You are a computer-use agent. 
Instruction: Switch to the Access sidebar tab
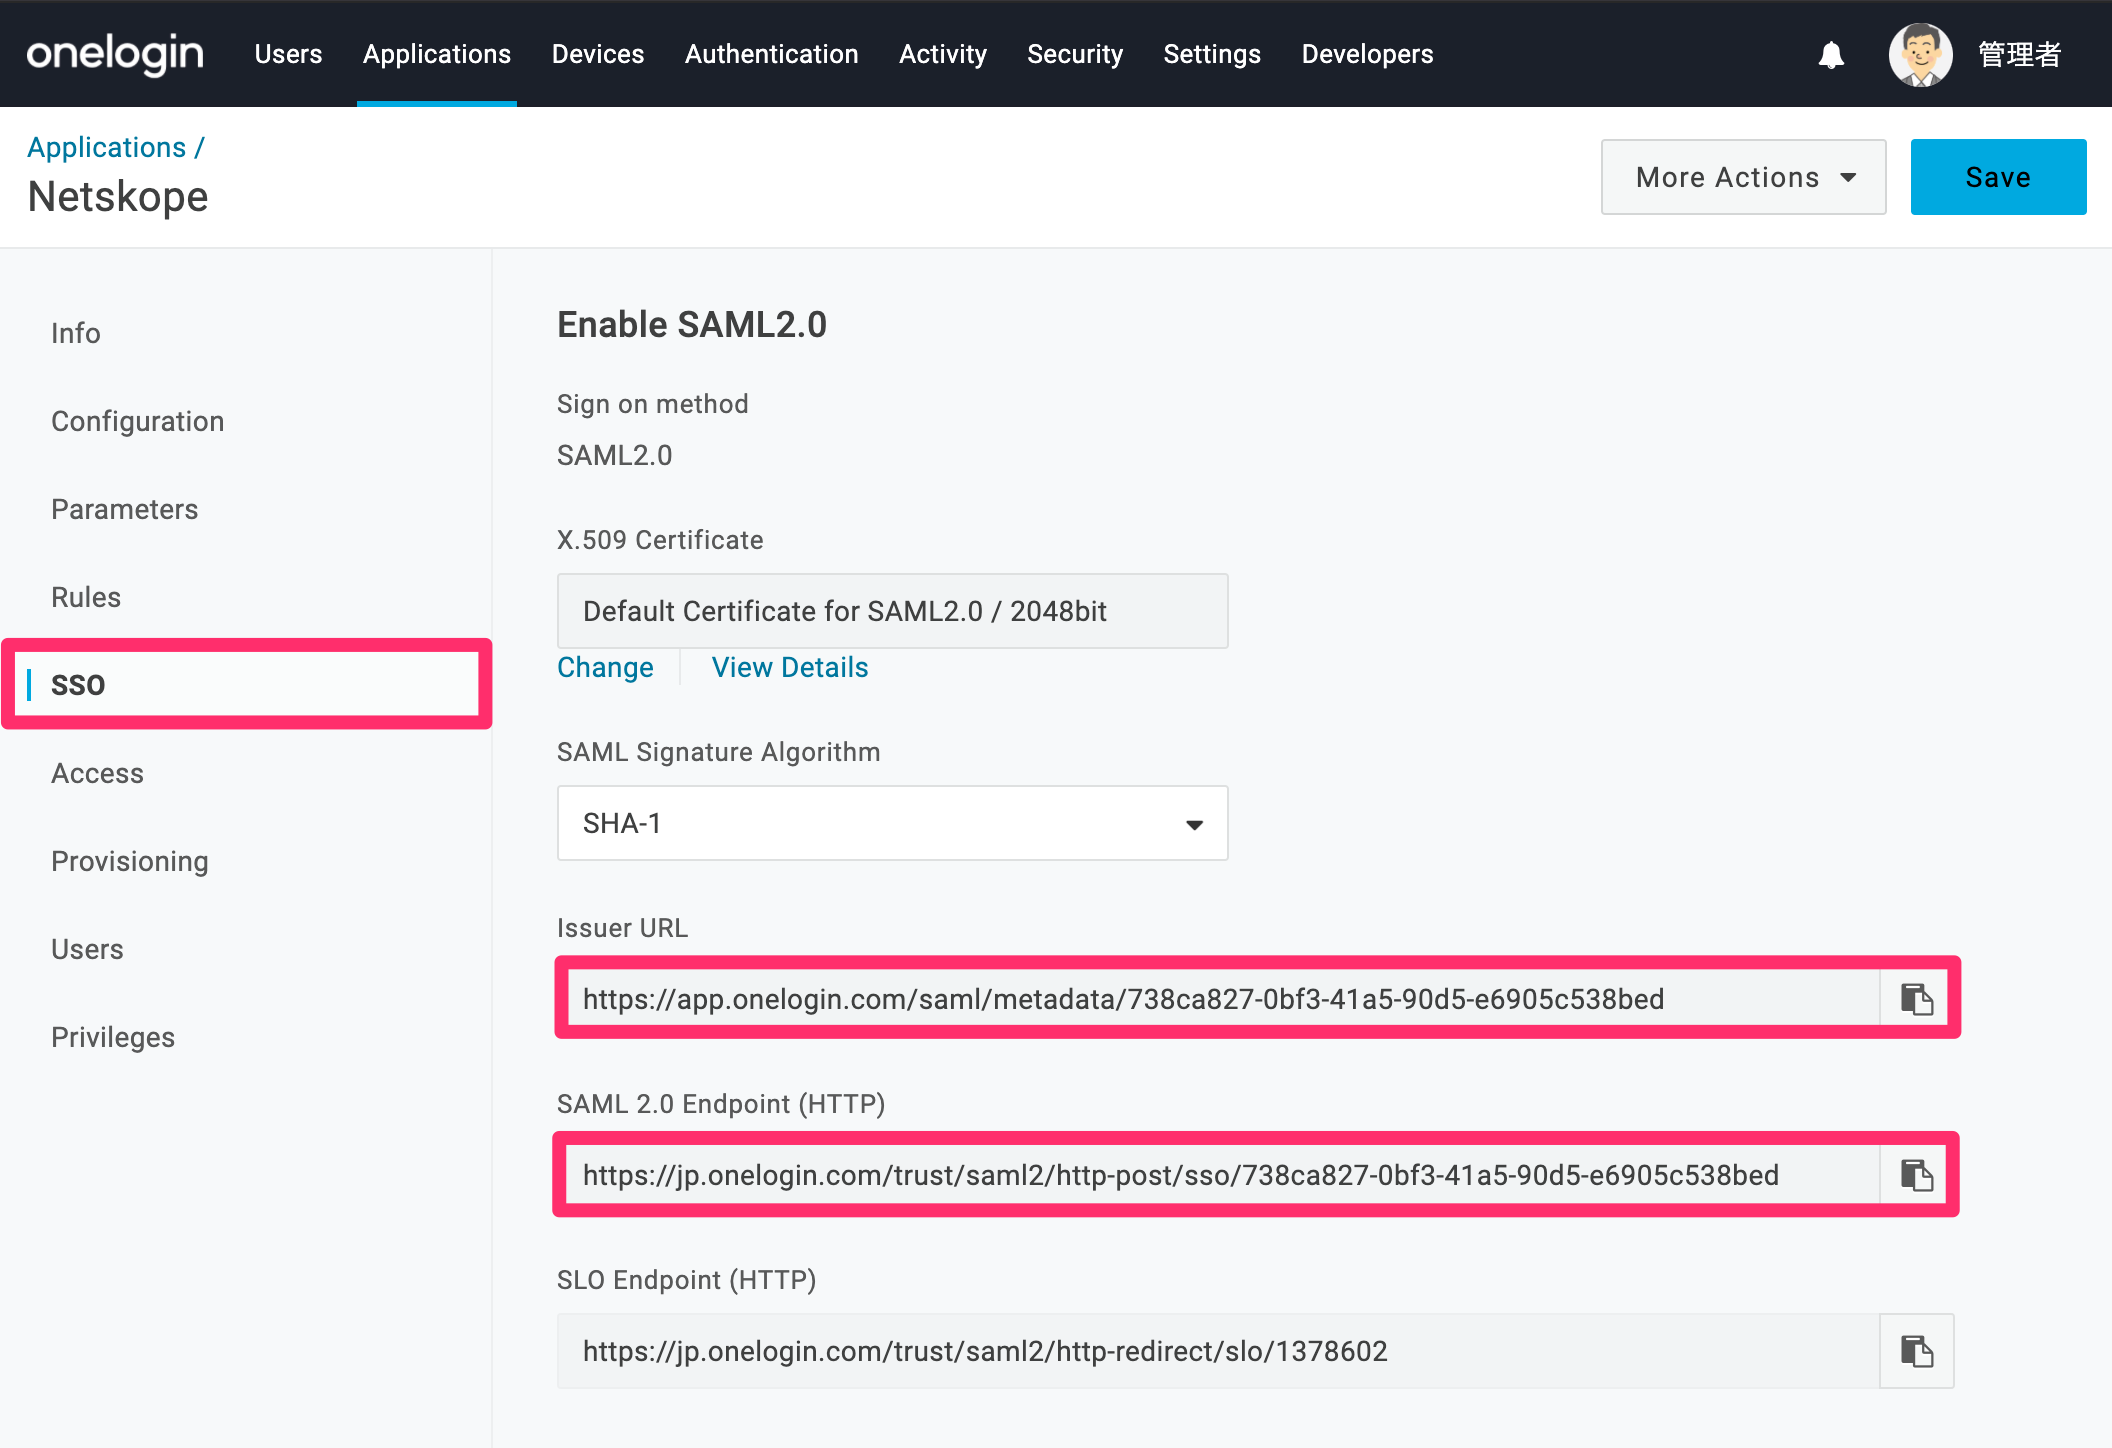pyautogui.click(x=97, y=773)
